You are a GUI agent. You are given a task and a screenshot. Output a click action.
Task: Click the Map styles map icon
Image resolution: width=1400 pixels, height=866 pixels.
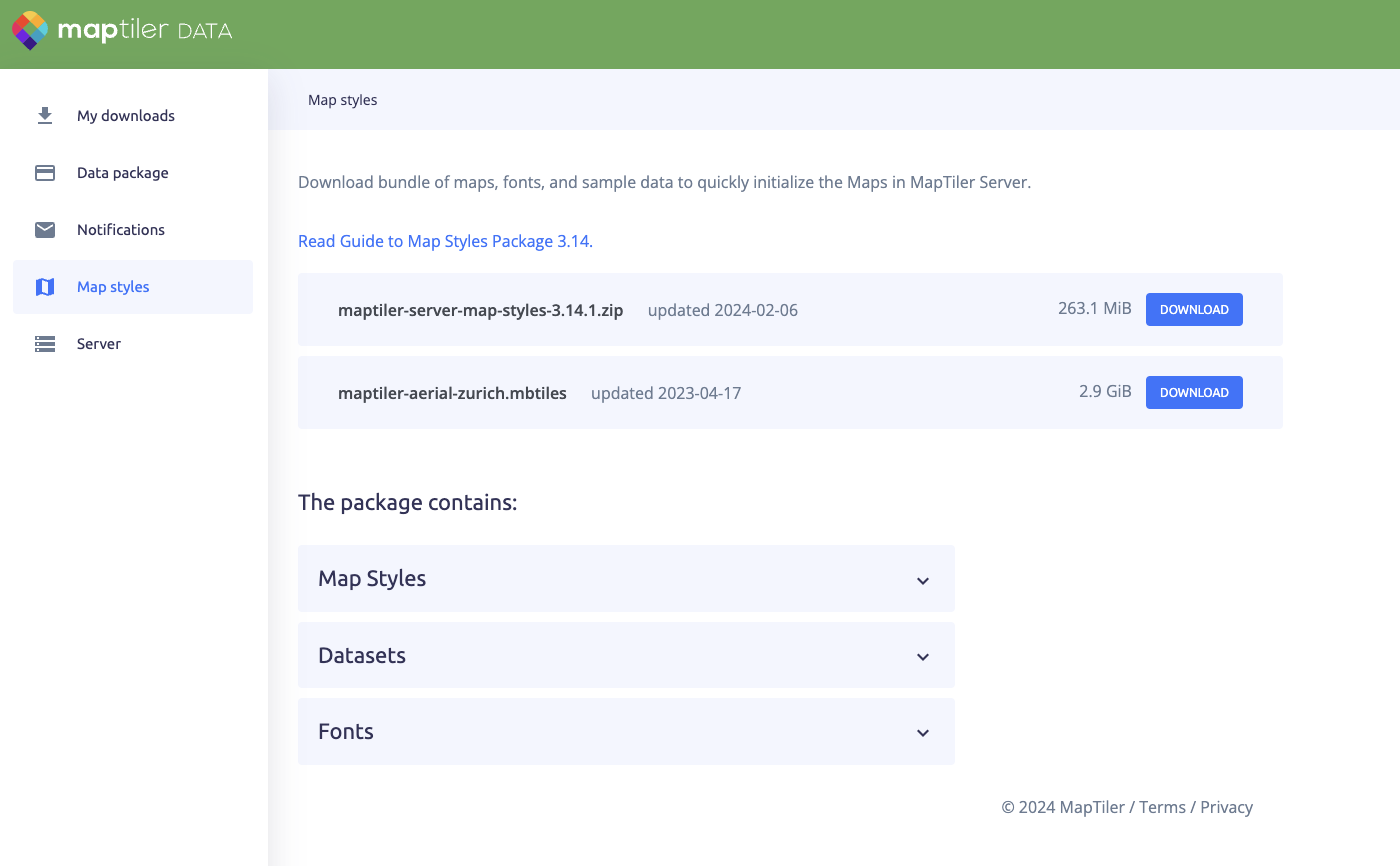tap(45, 287)
